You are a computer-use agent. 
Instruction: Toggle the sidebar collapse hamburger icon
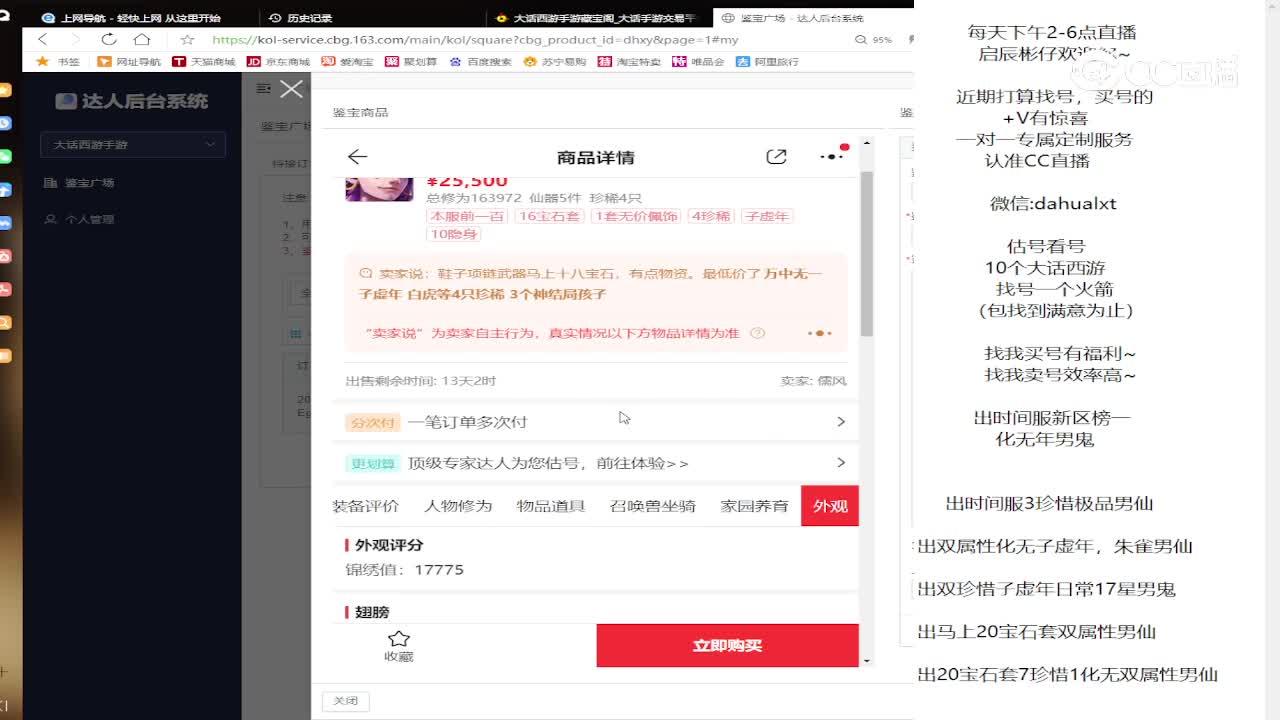coord(264,89)
